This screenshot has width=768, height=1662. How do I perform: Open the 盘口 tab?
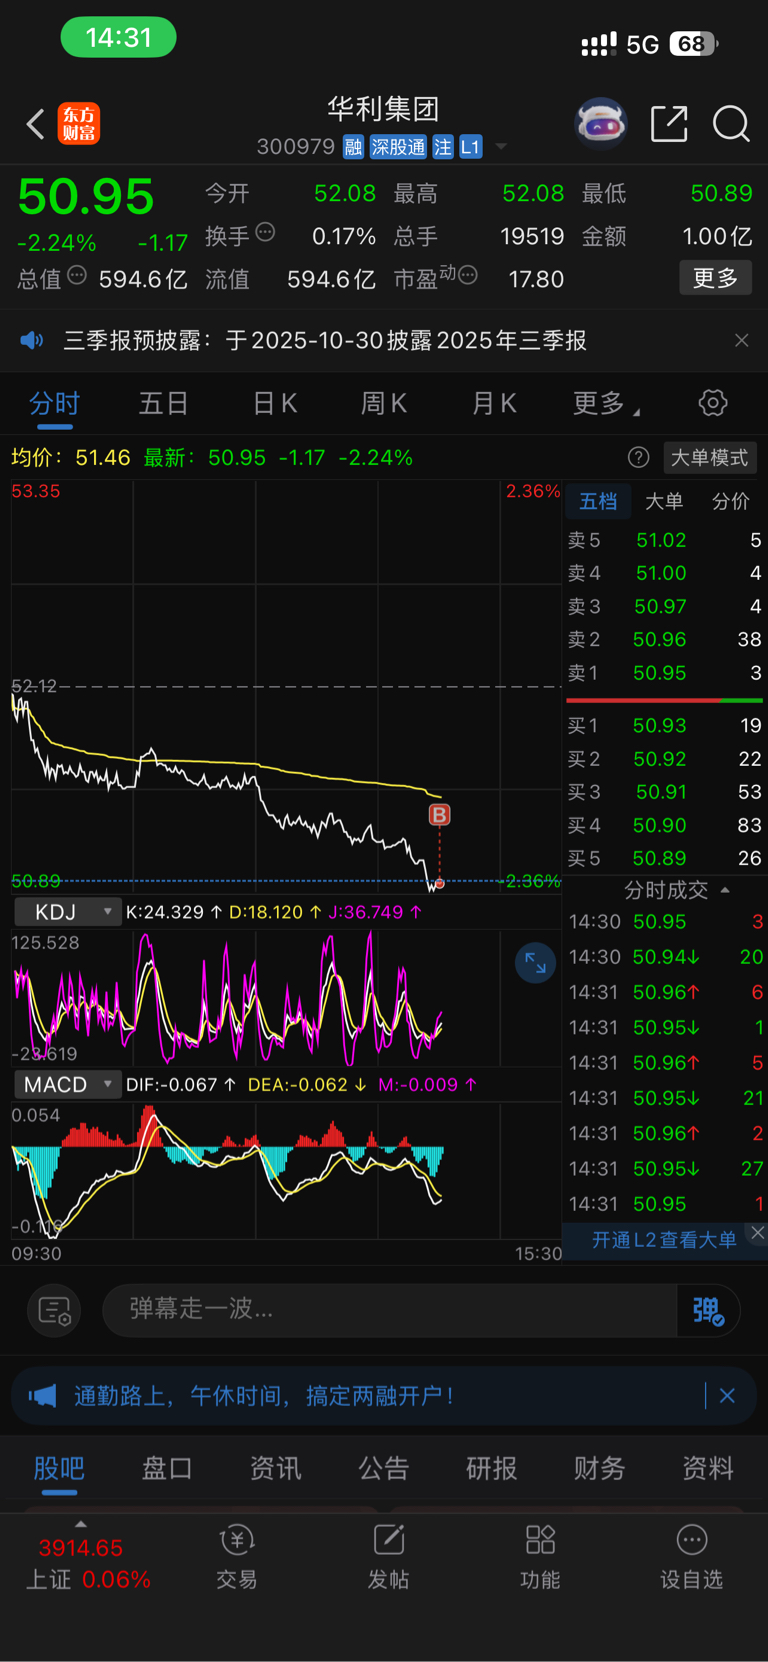point(167,1468)
